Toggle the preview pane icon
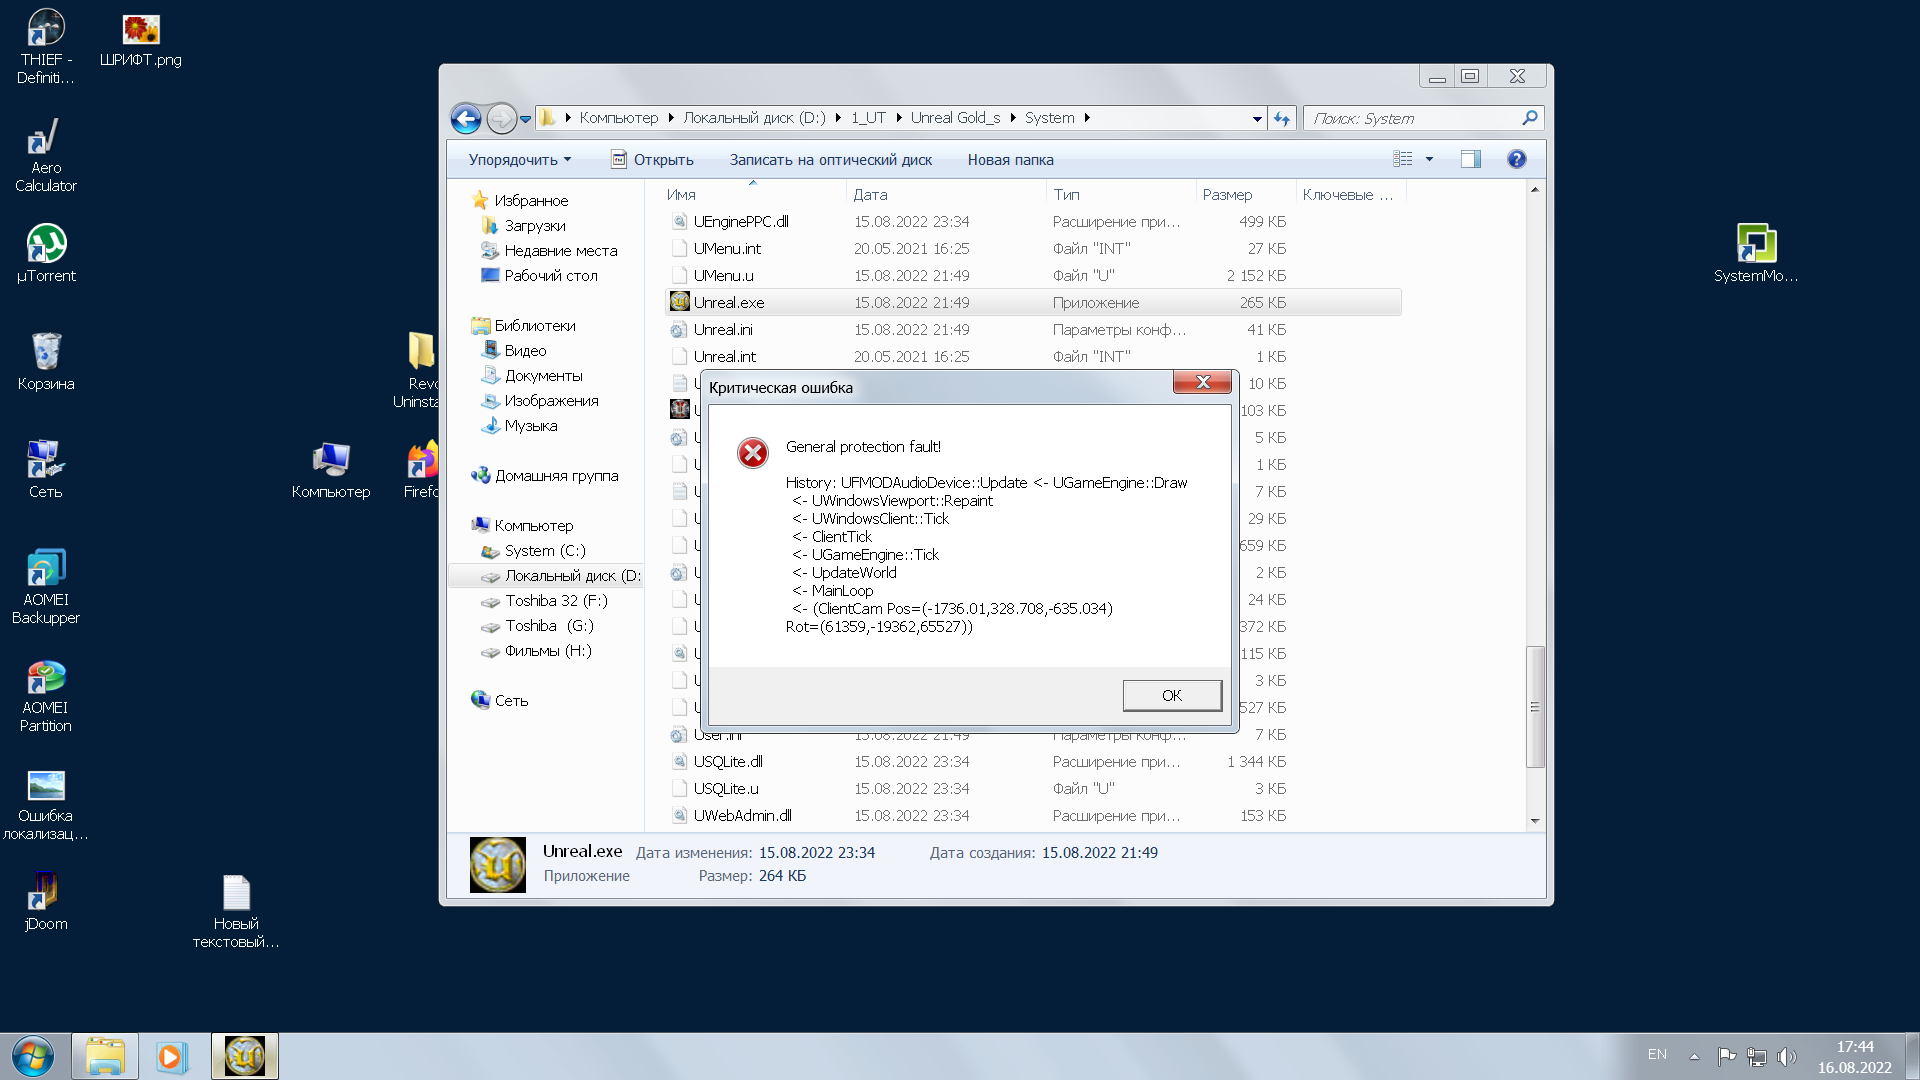 pyautogui.click(x=1470, y=159)
